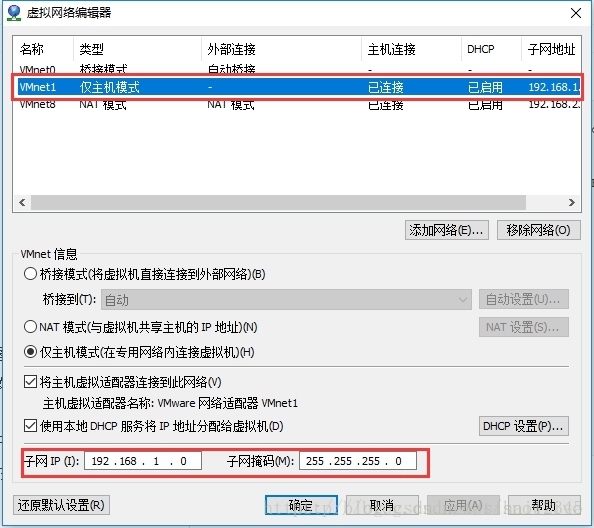Click the 主机连接 column header
The image size is (594, 528).
[x=411, y=49]
